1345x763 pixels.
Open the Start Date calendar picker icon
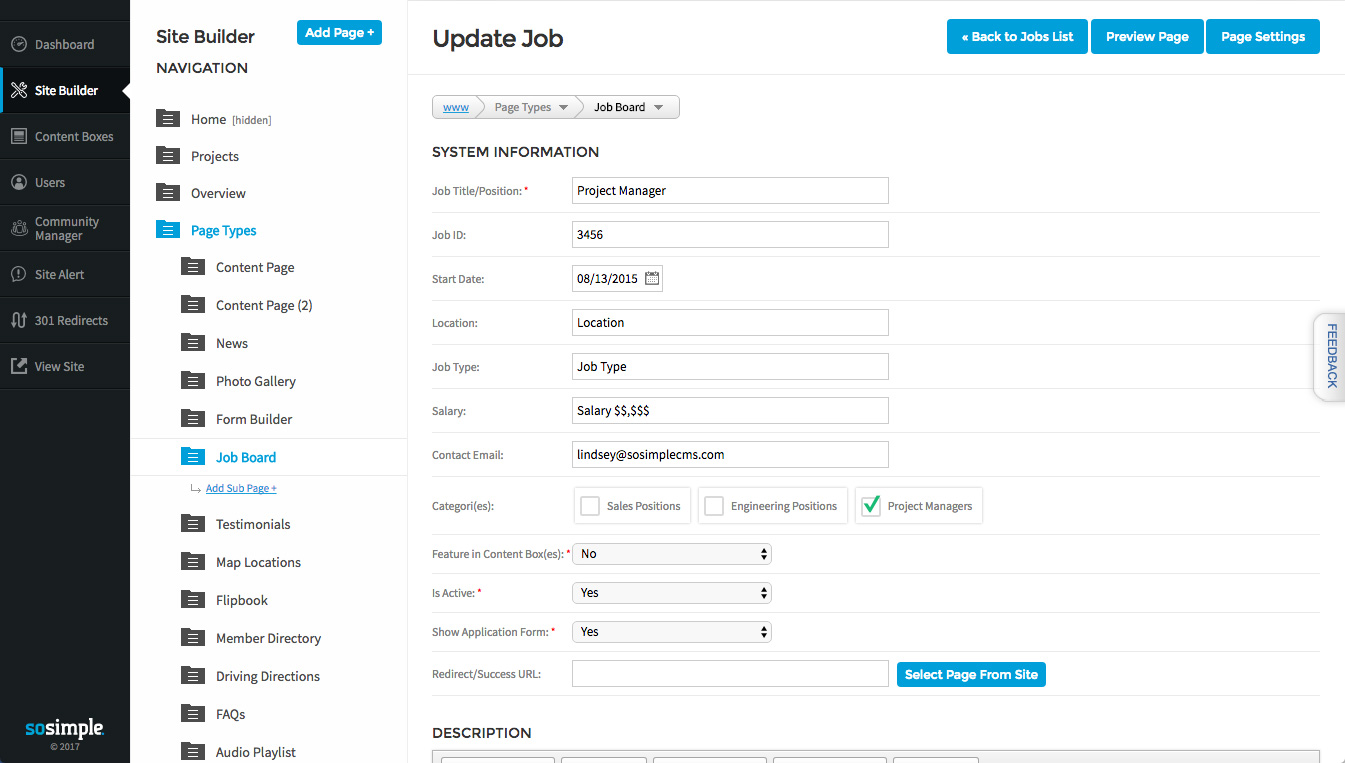pos(652,279)
